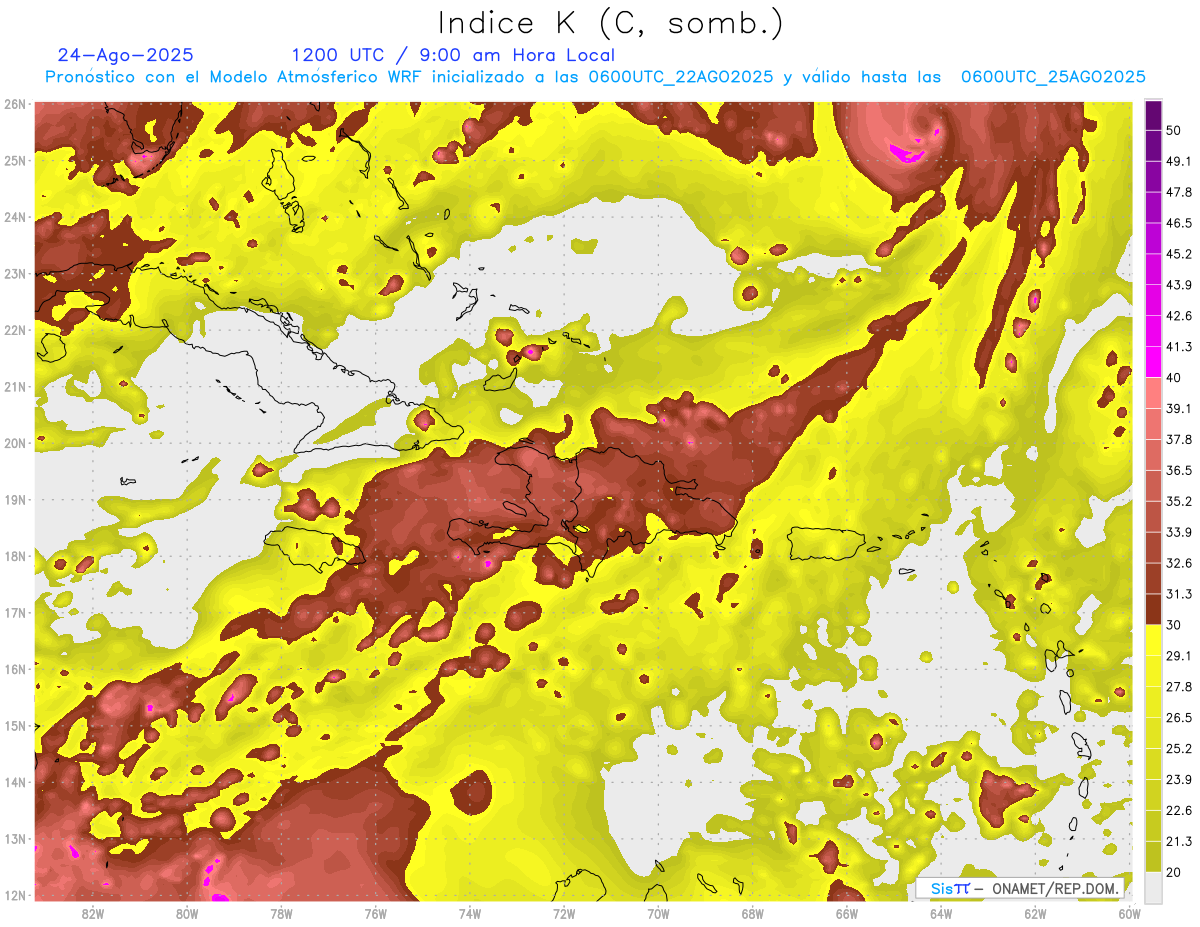Click the latitude label '15N'
The height and width of the screenshot is (927, 1200).
(16, 726)
